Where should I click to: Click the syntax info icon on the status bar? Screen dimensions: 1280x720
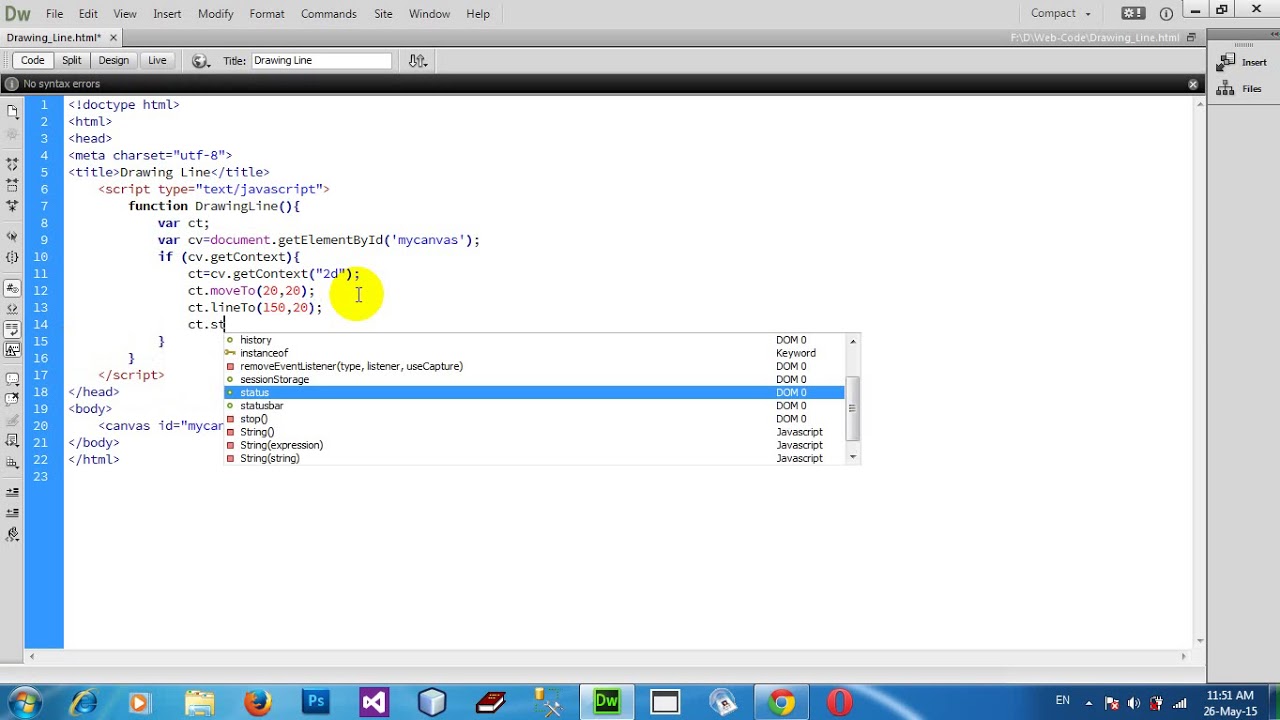(x=11, y=84)
